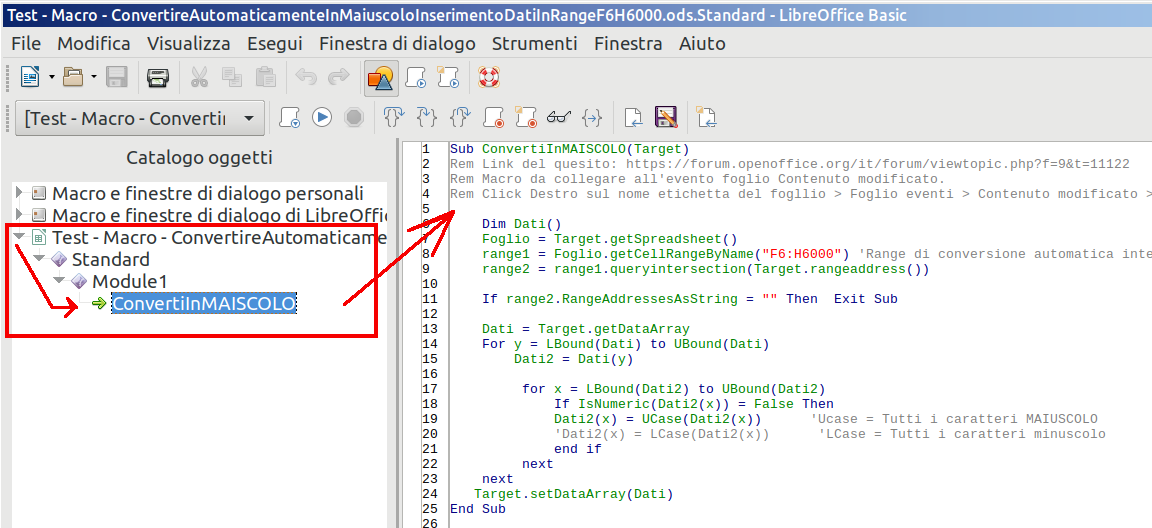Open the Select Macro scroll icon

tap(417, 77)
